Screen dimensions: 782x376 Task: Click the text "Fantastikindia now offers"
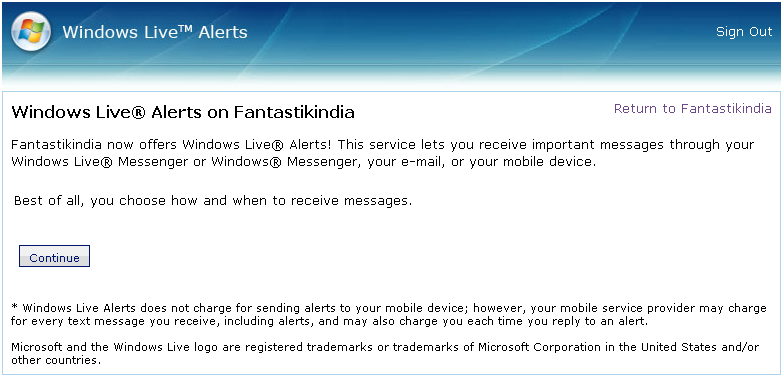[94, 145]
